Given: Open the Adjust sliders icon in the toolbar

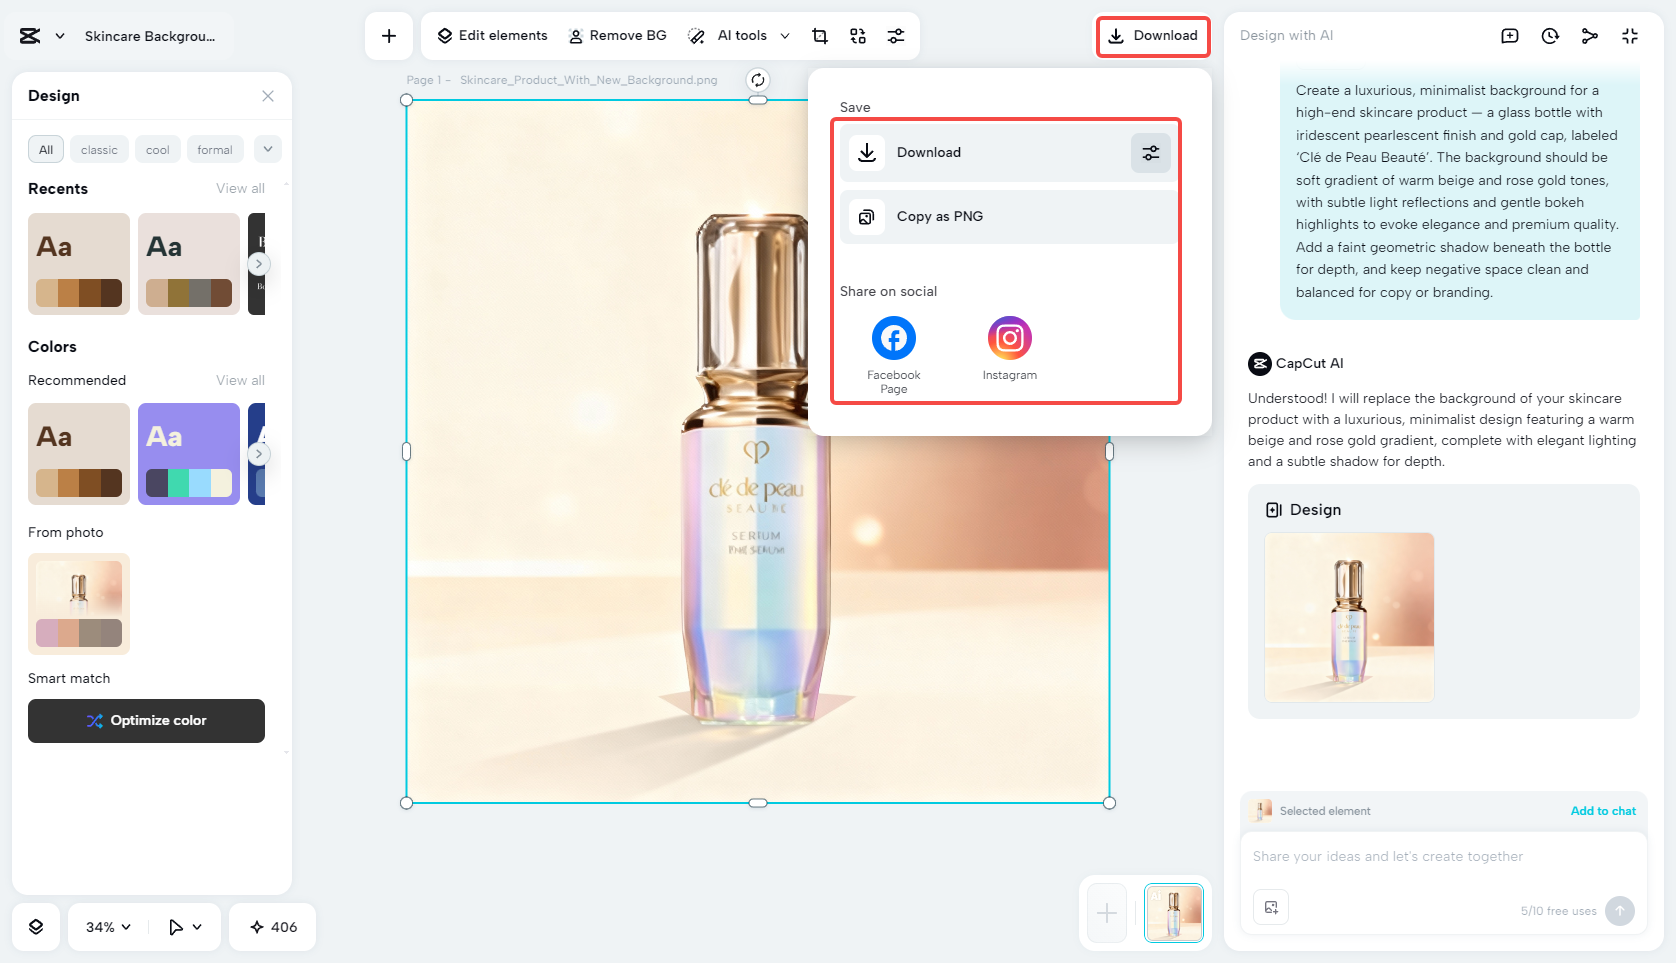Looking at the screenshot, I should (896, 35).
